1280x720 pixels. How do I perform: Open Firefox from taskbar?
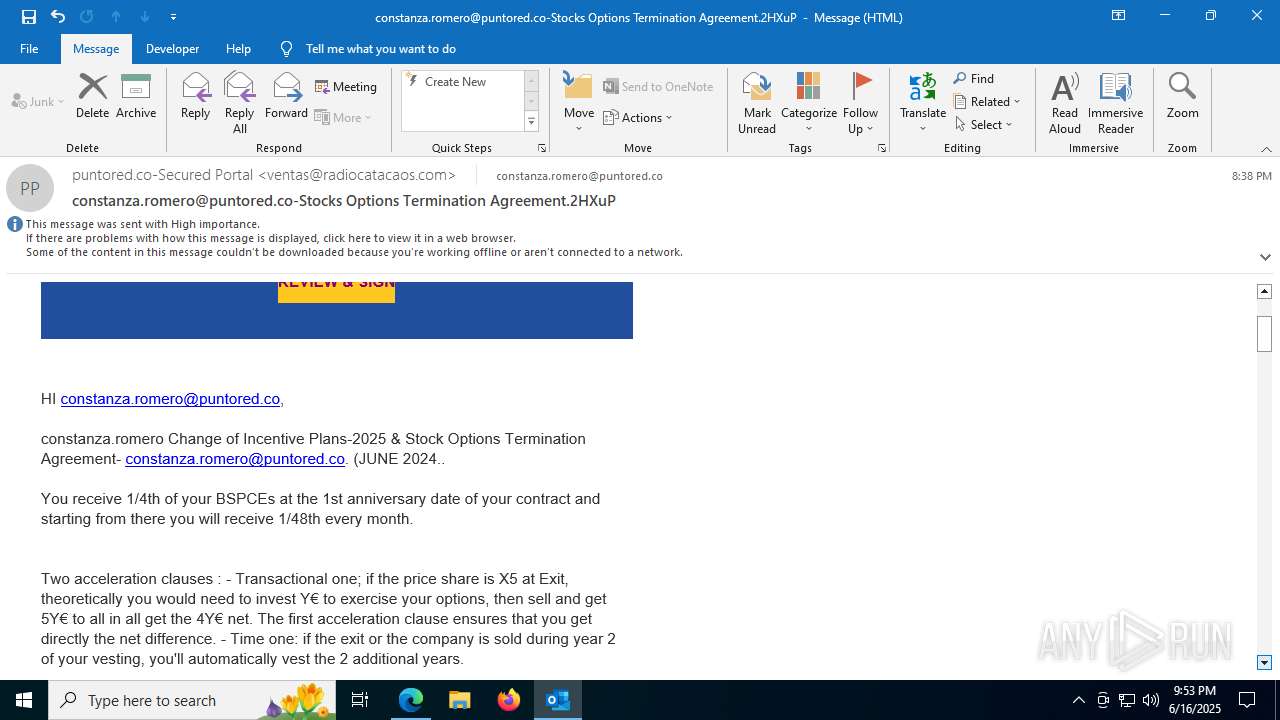(509, 700)
